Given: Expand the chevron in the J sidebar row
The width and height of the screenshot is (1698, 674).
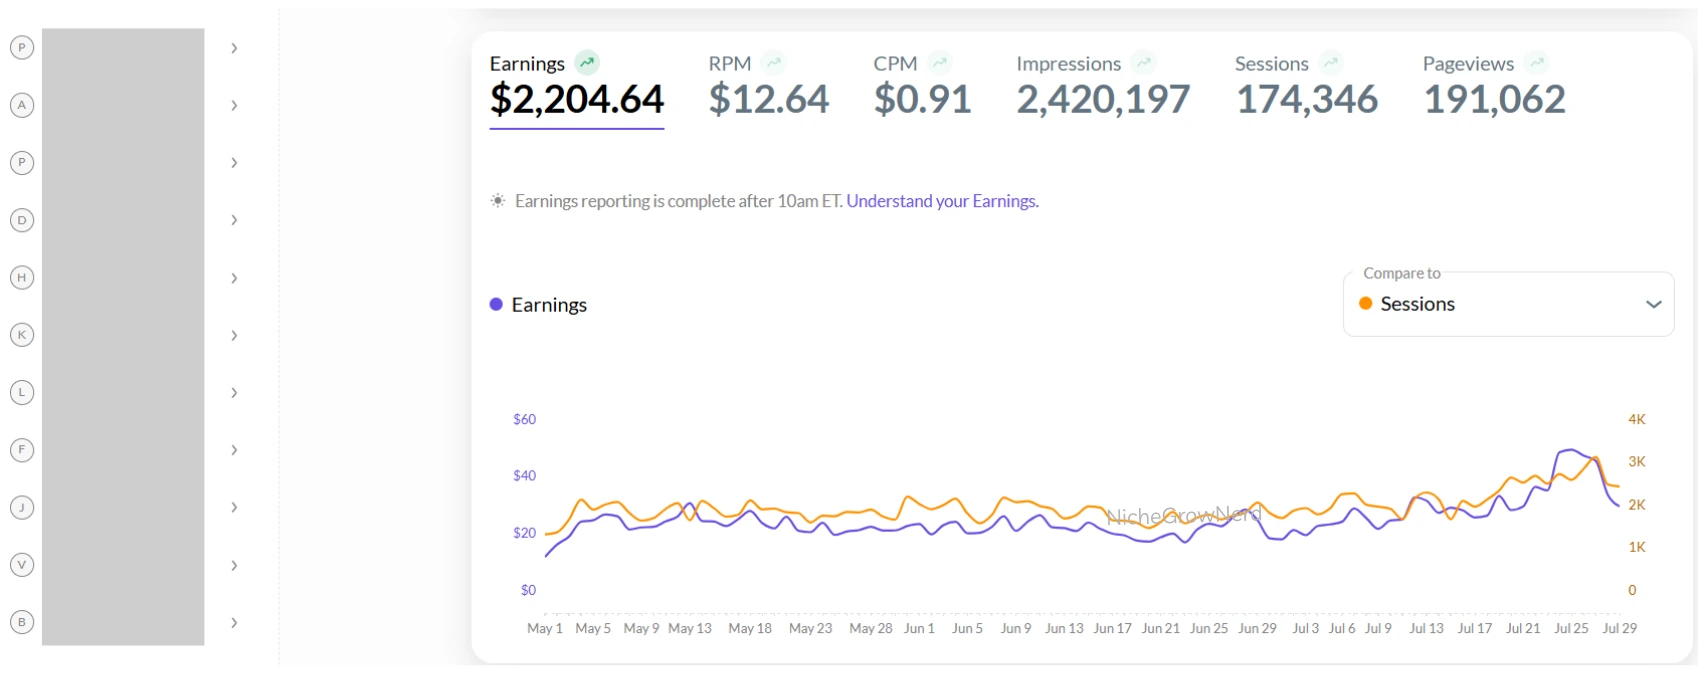Looking at the screenshot, I should [234, 507].
